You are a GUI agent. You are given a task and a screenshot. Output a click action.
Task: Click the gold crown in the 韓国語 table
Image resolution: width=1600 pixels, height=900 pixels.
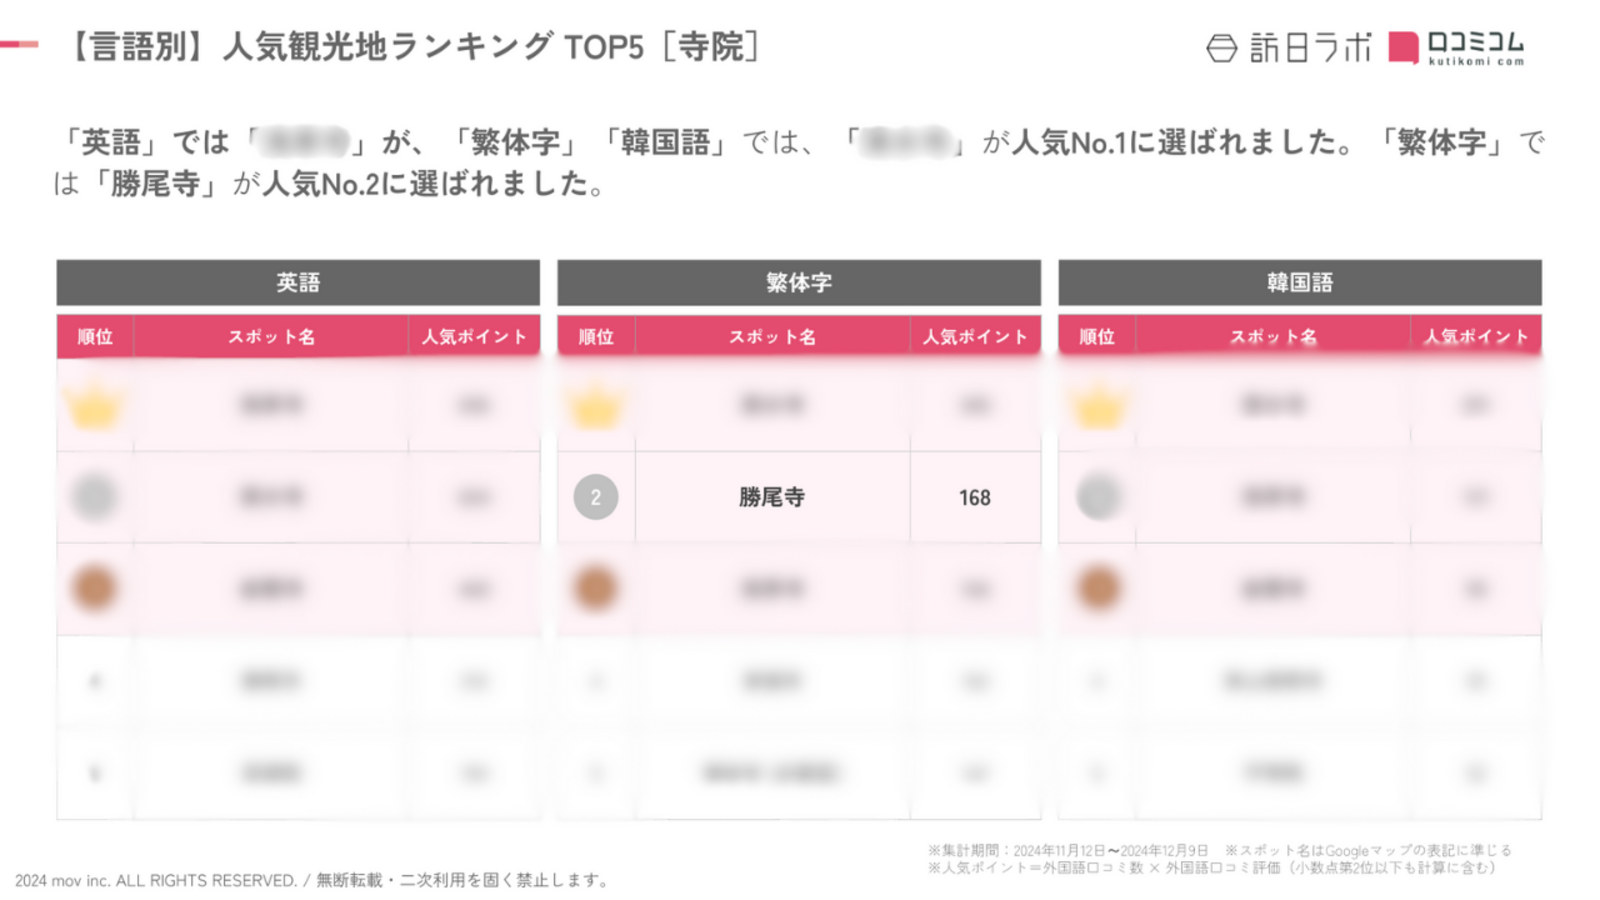point(1098,406)
